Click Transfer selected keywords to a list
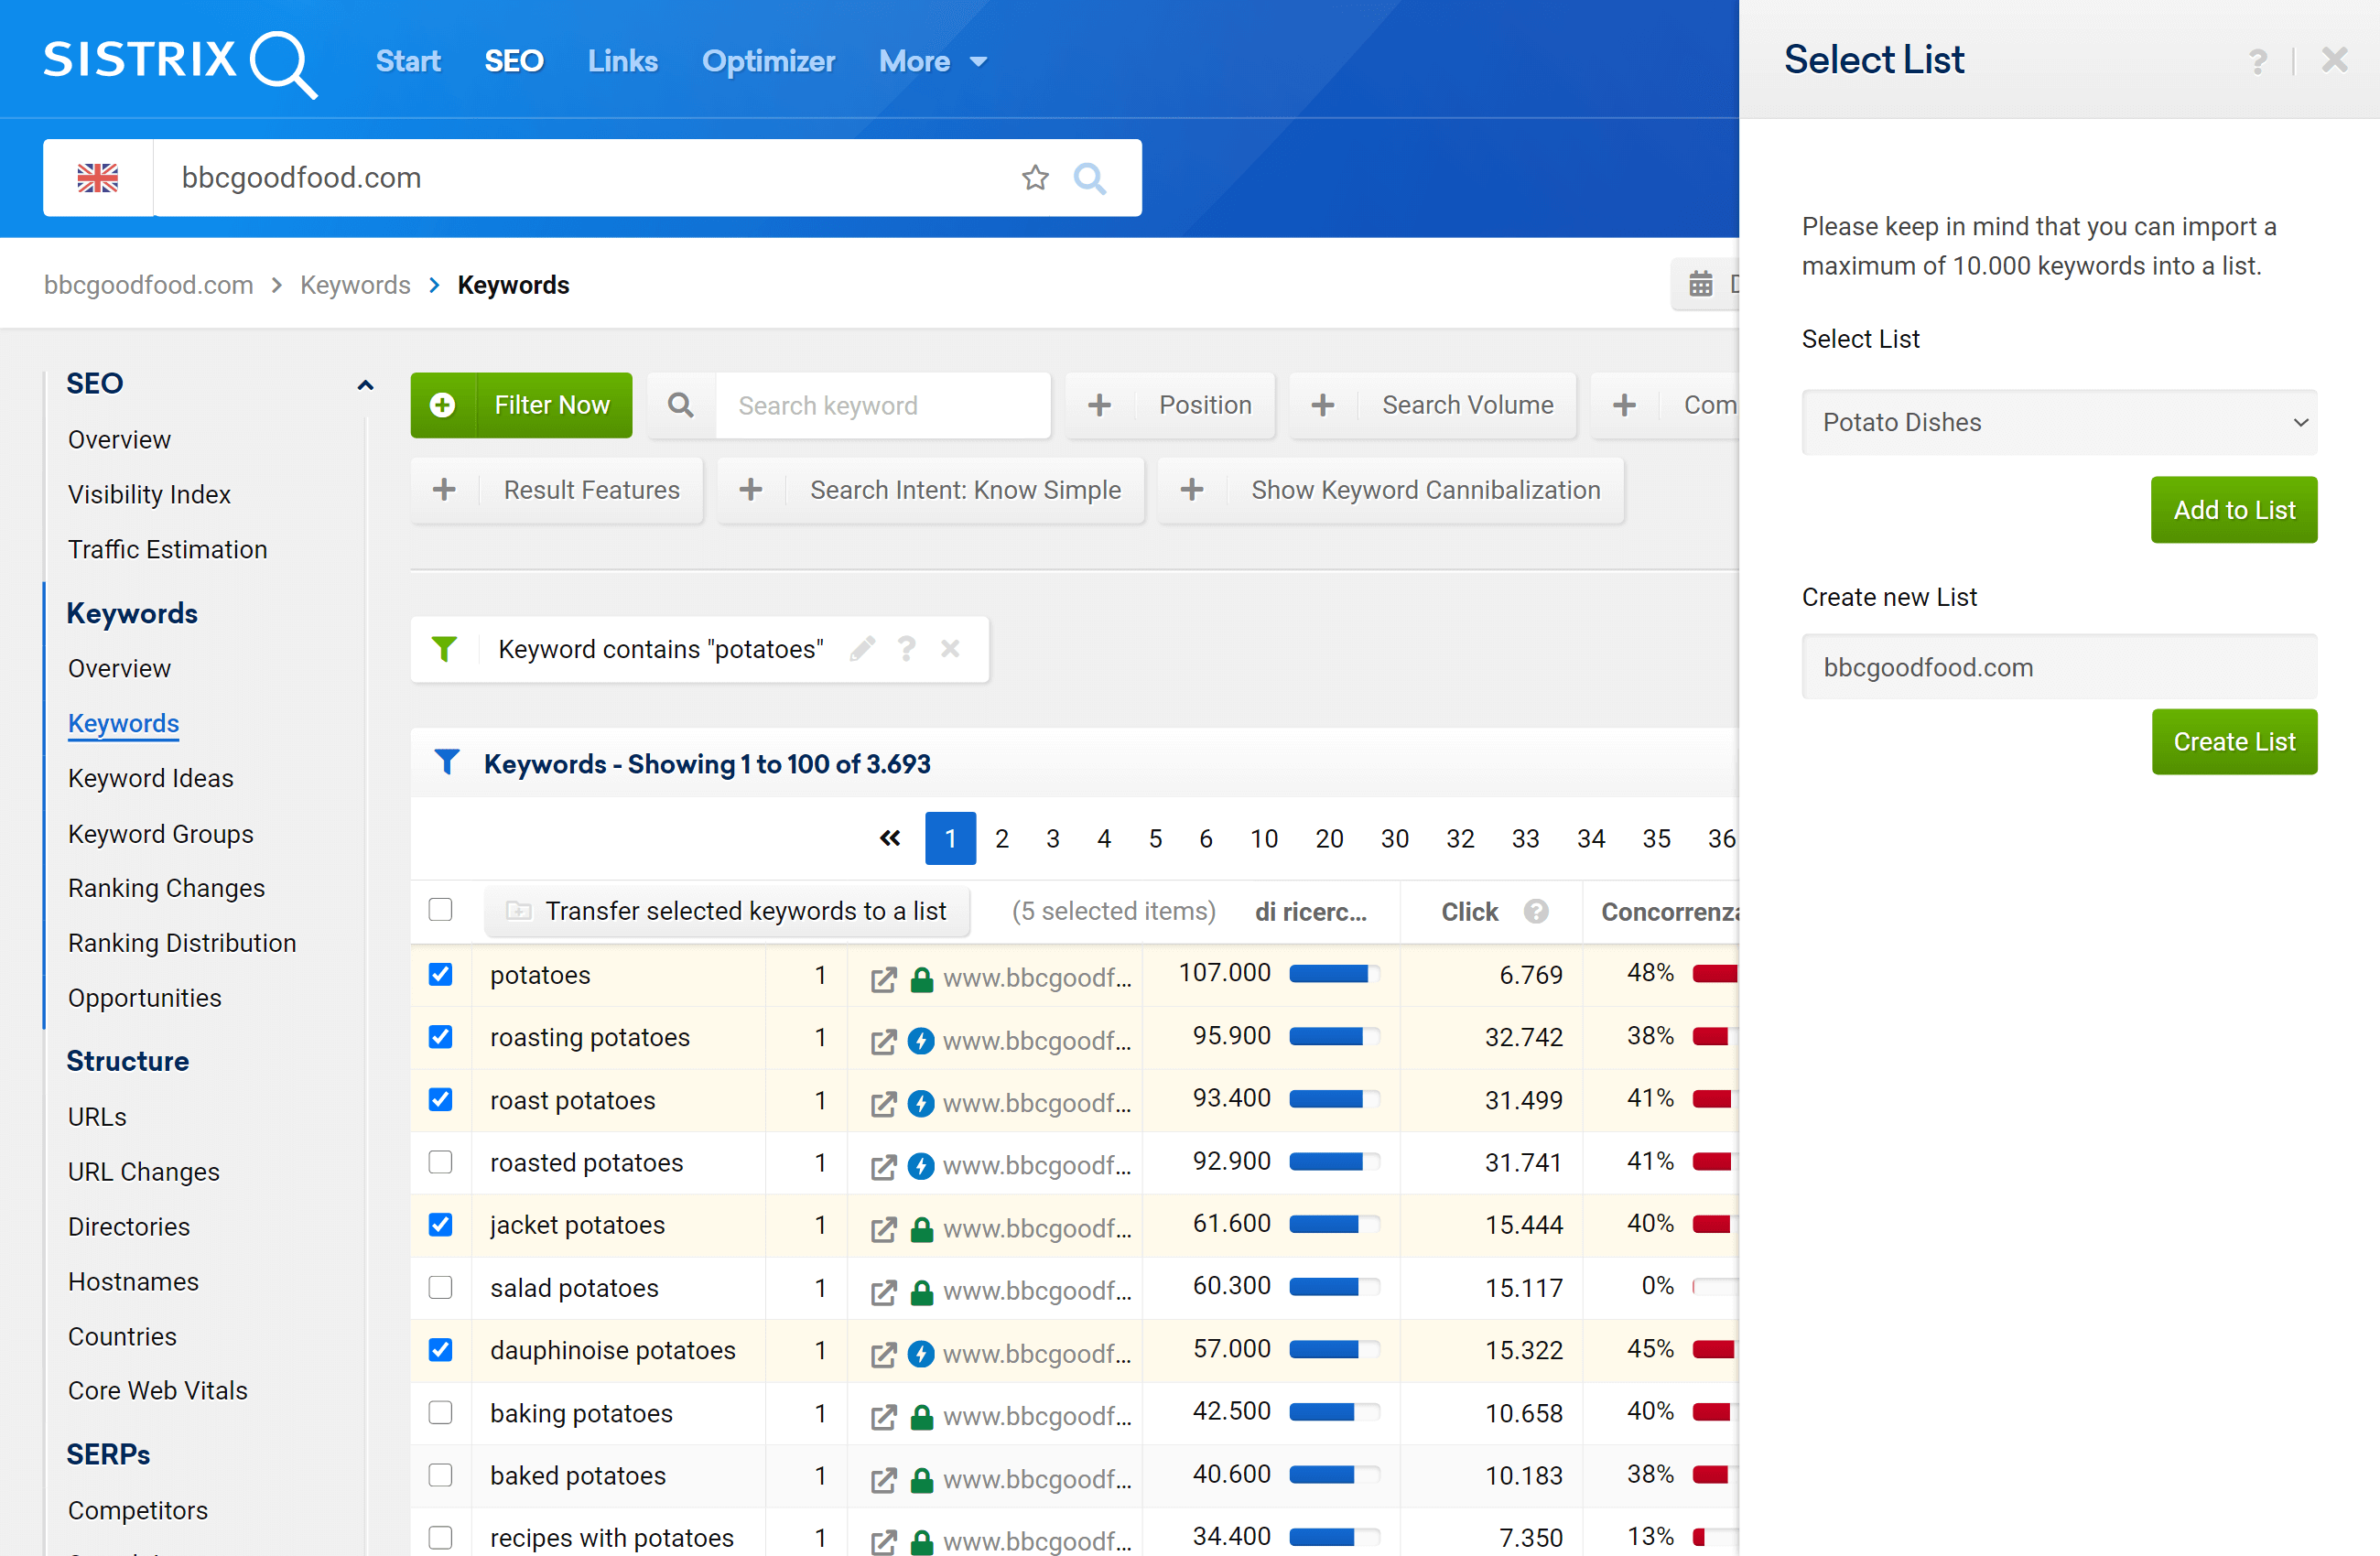Screen dimensions: 2380x1556 (727, 911)
